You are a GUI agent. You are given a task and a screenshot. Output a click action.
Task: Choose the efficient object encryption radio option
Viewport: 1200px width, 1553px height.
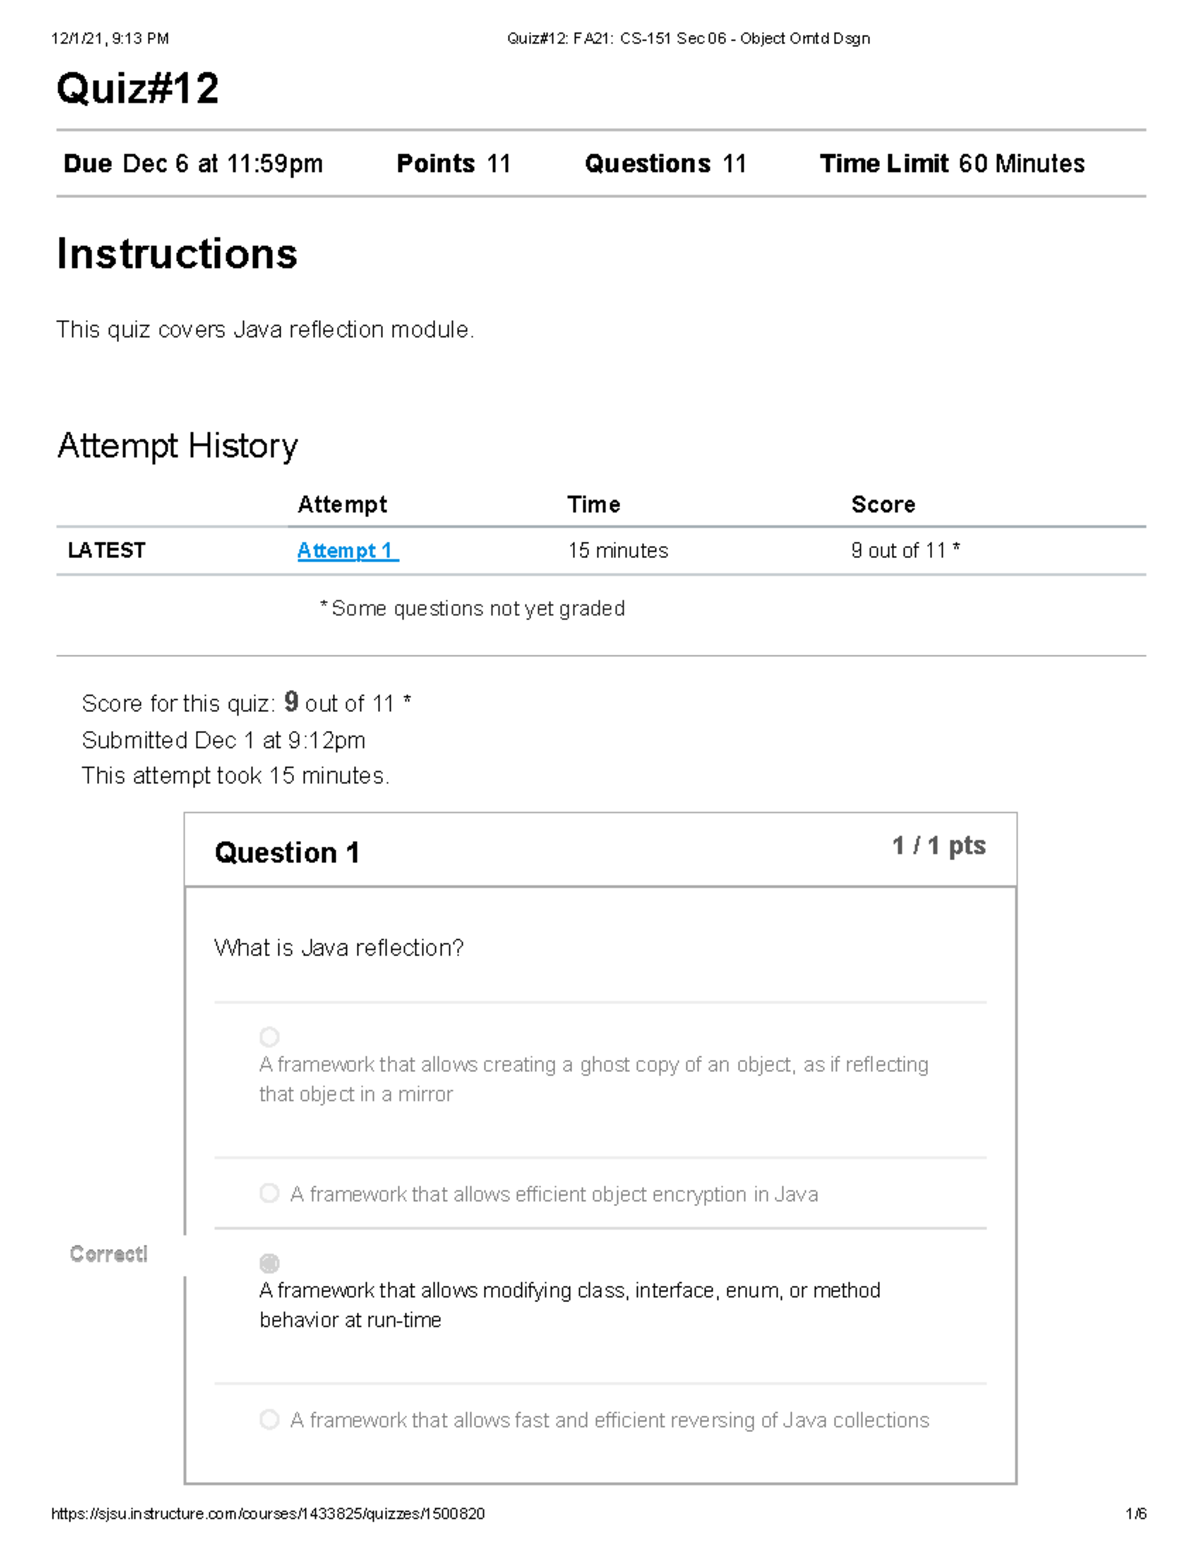tap(269, 1193)
